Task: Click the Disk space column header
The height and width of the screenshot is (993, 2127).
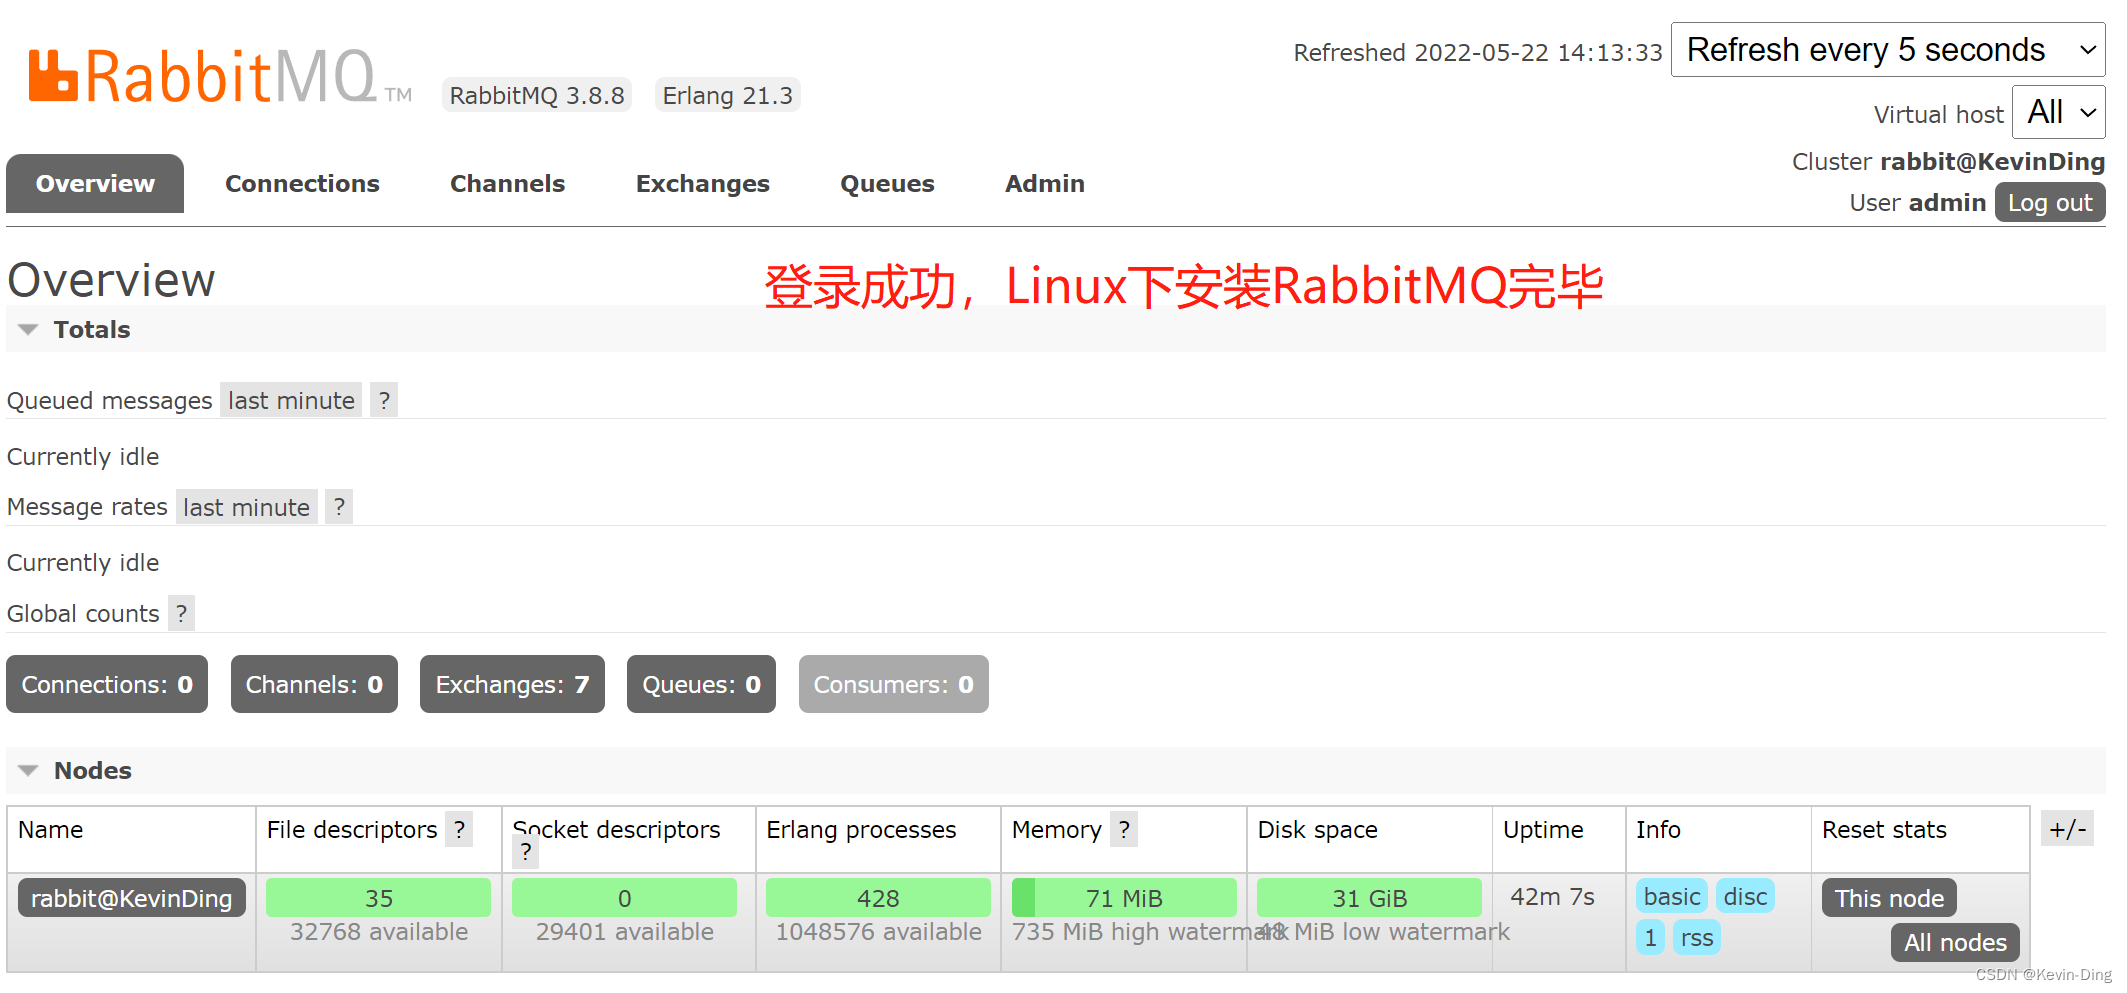Action: (1317, 829)
